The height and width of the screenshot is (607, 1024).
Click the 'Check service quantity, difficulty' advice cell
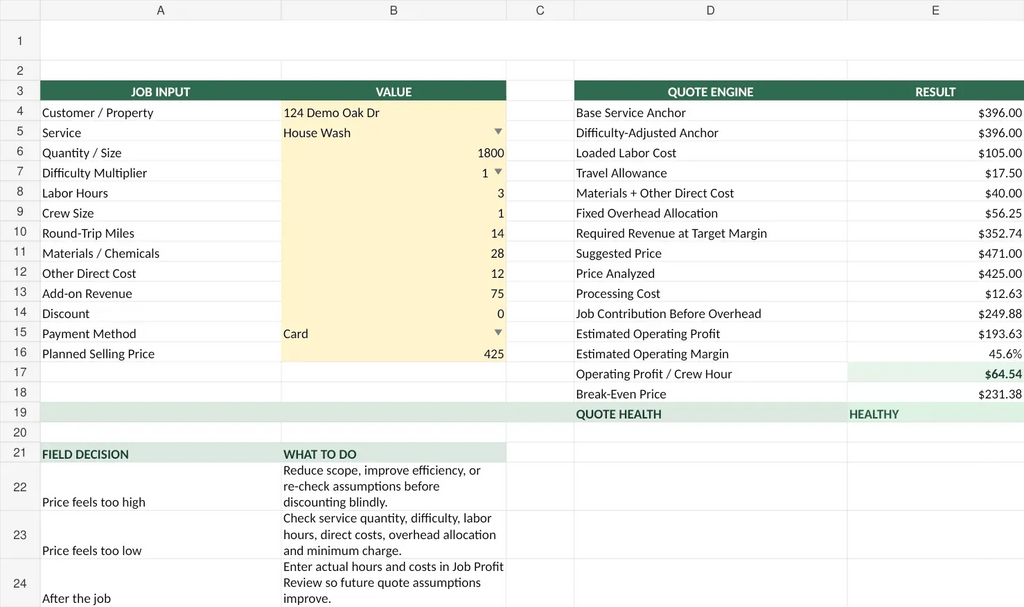pyautogui.click(x=394, y=534)
